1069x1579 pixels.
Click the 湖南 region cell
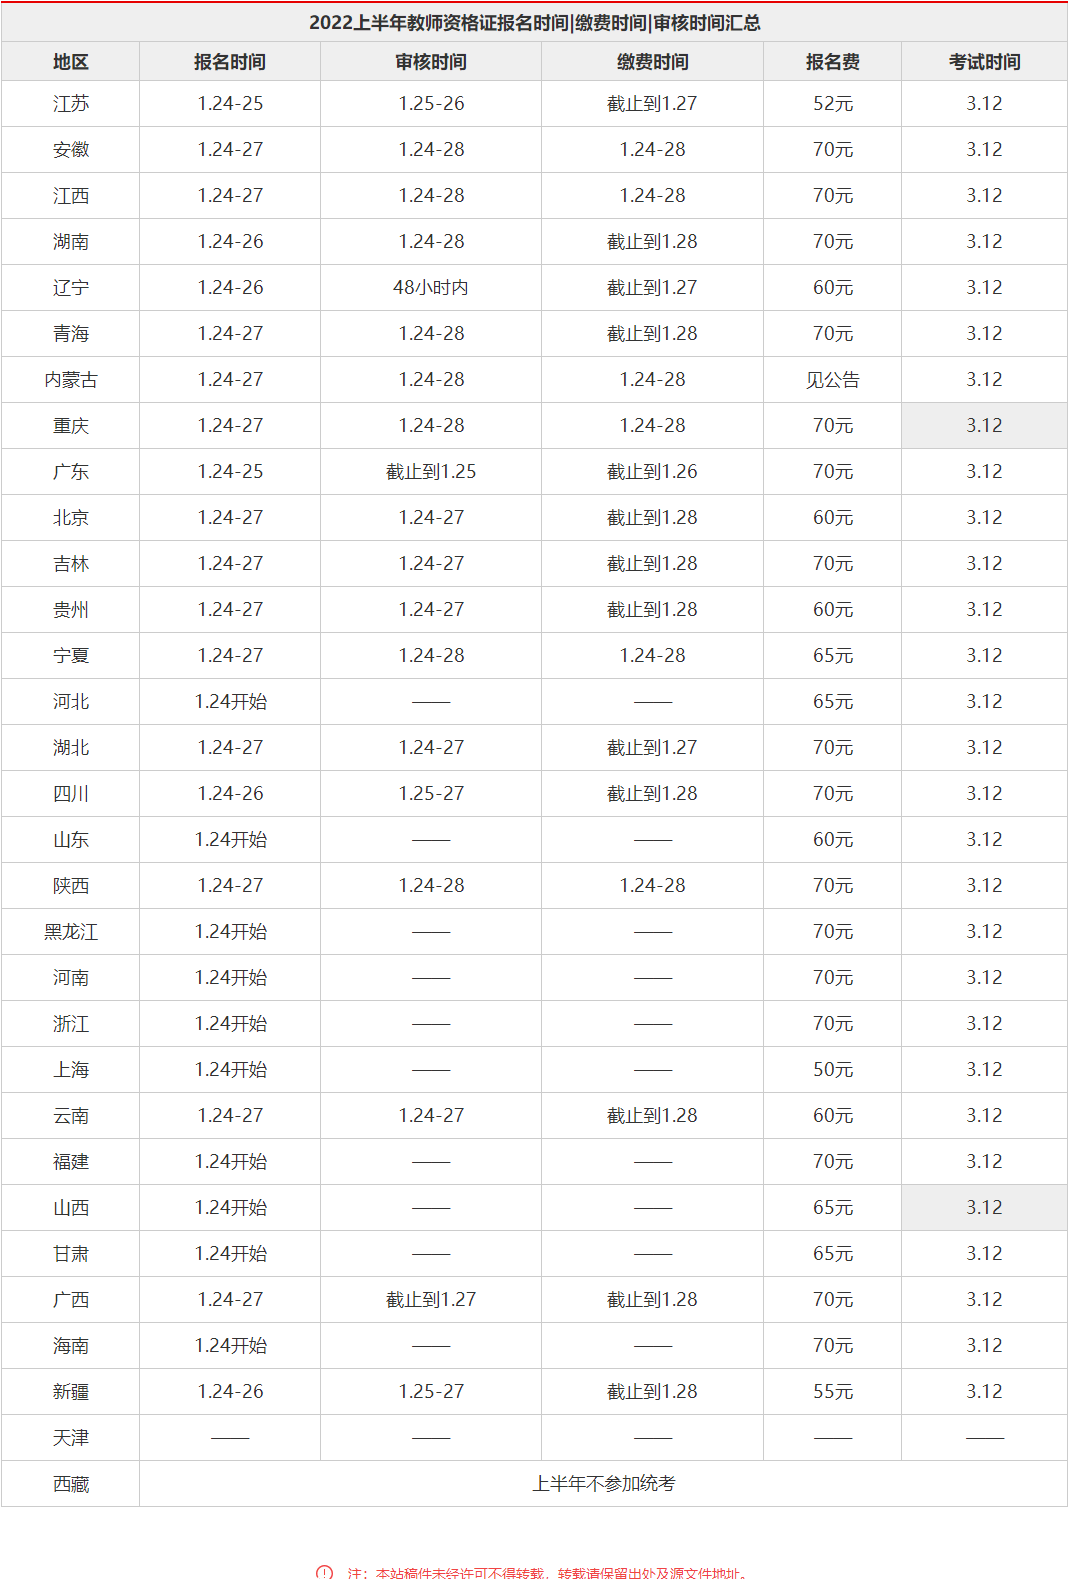pyautogui.click(x=71, y=242)
